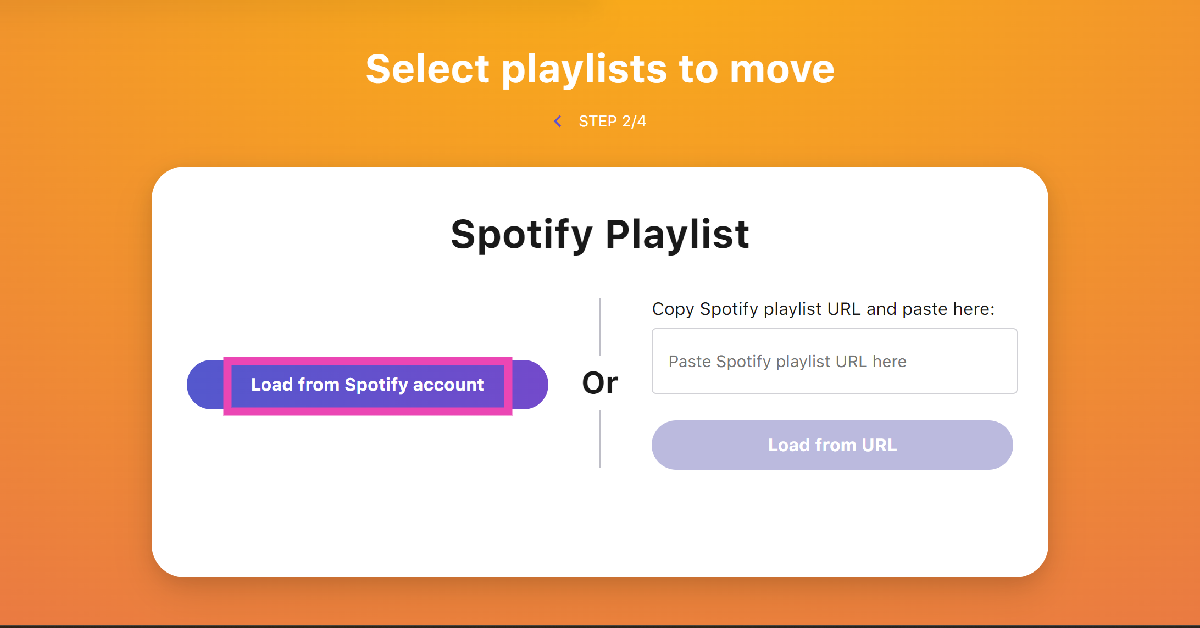This screenshot has height=628, width=1200.
Task: Focus the Paste Spotify playlist URL field
Action: pos(834,361)
